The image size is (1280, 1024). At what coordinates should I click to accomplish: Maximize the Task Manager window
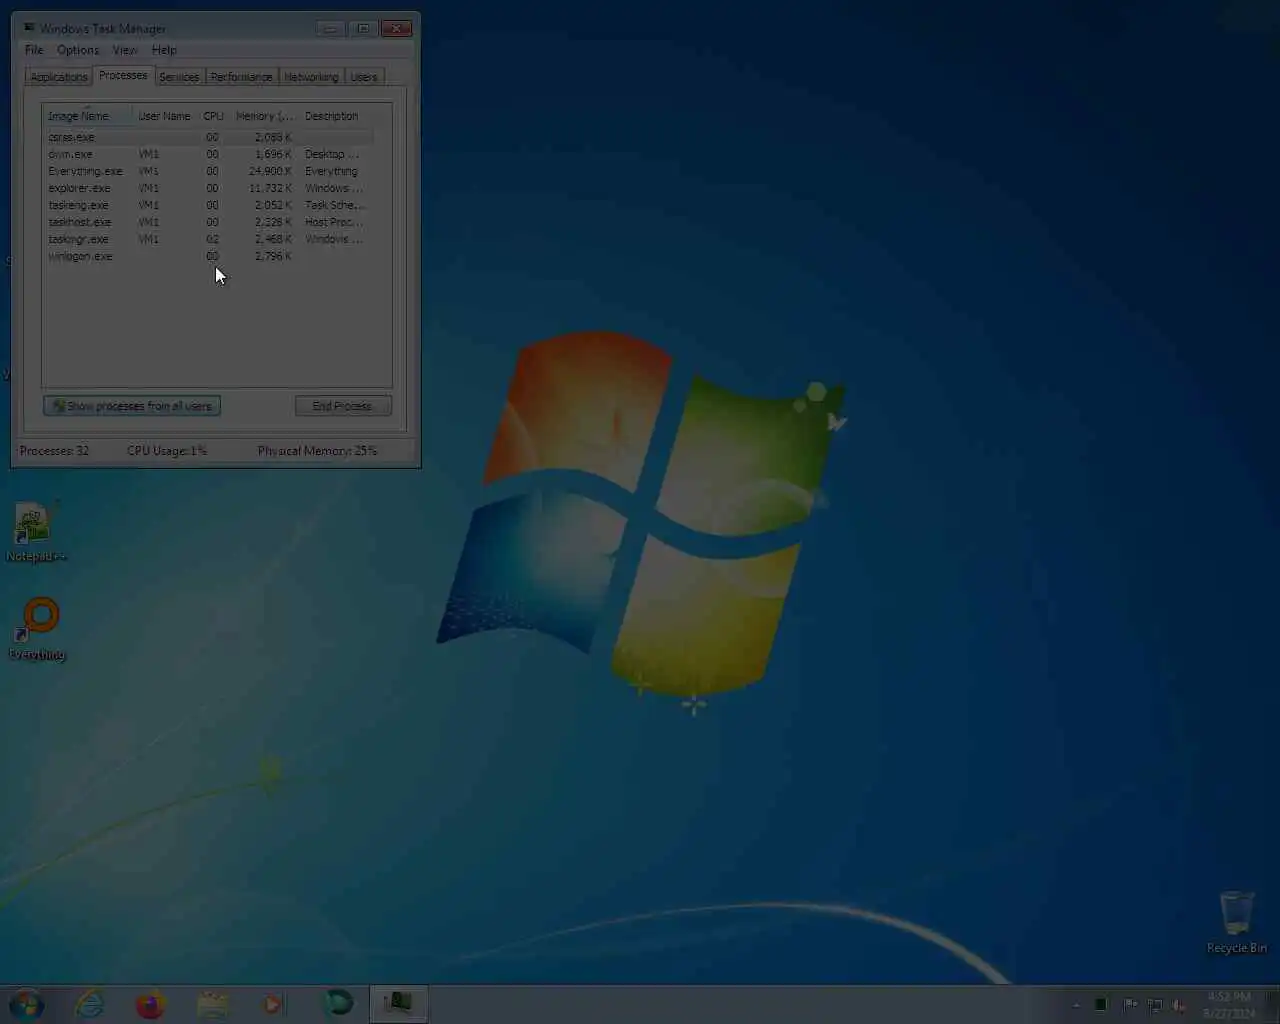363,28
